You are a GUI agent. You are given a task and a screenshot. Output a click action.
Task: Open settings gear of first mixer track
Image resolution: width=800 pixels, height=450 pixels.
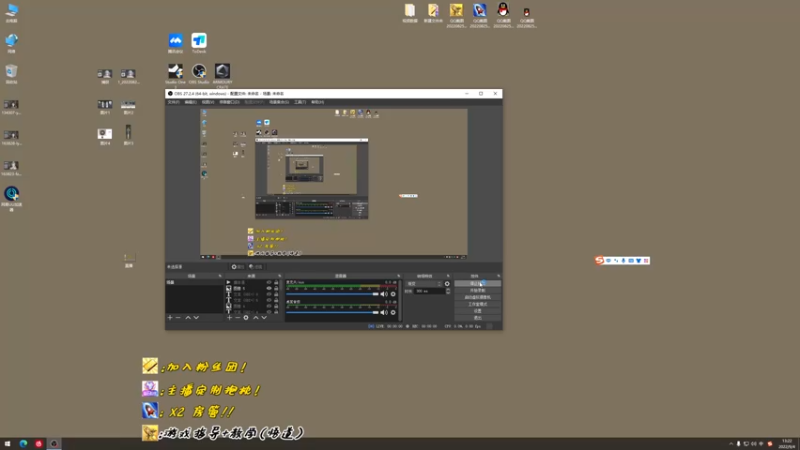point(393,294)
